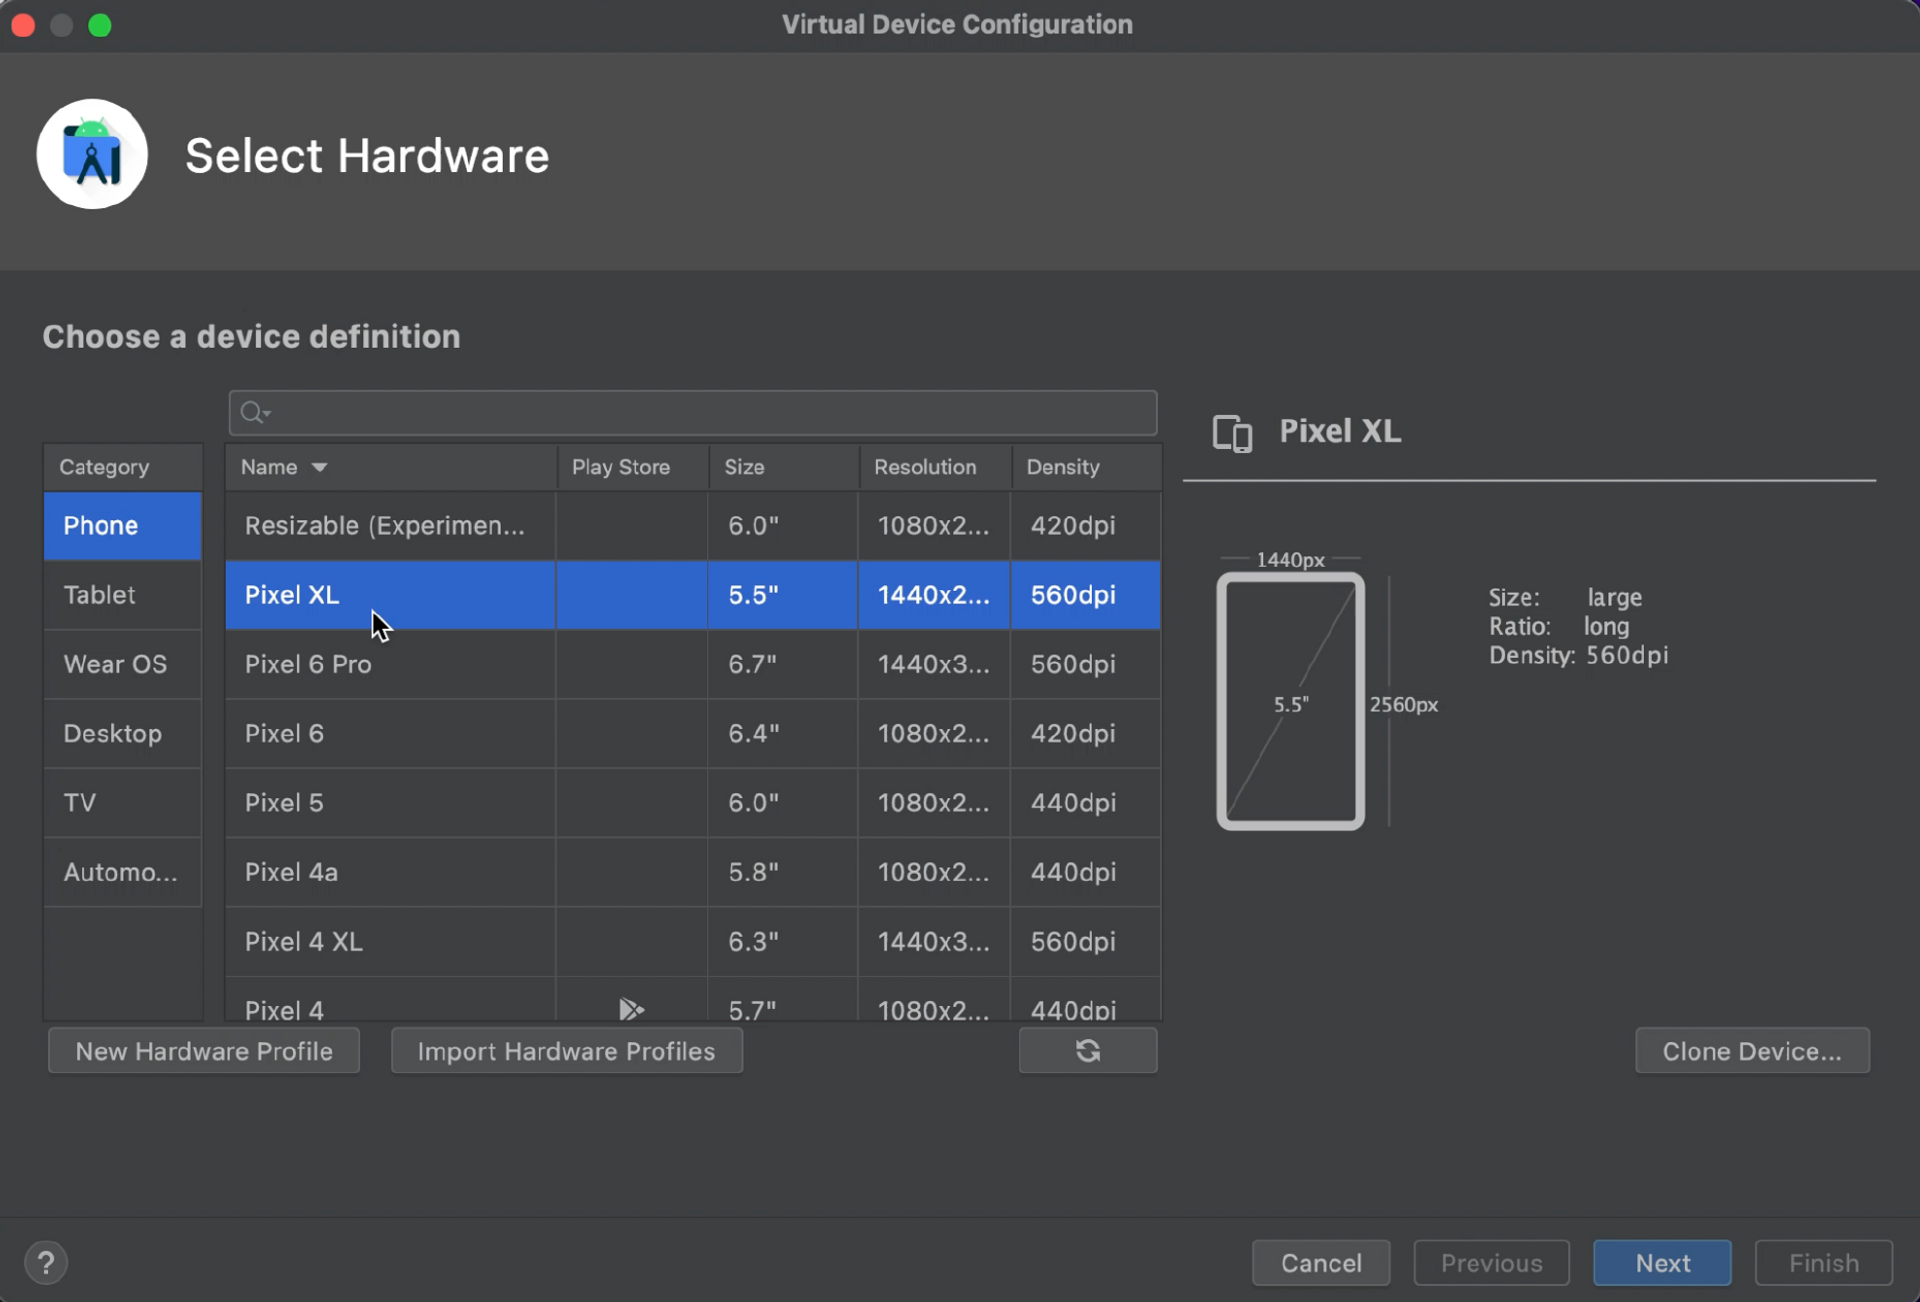Open the help question mark icon
Image resolution: width=1920 pixels, height=1302 pixels.
click(x=46, y=1262)
